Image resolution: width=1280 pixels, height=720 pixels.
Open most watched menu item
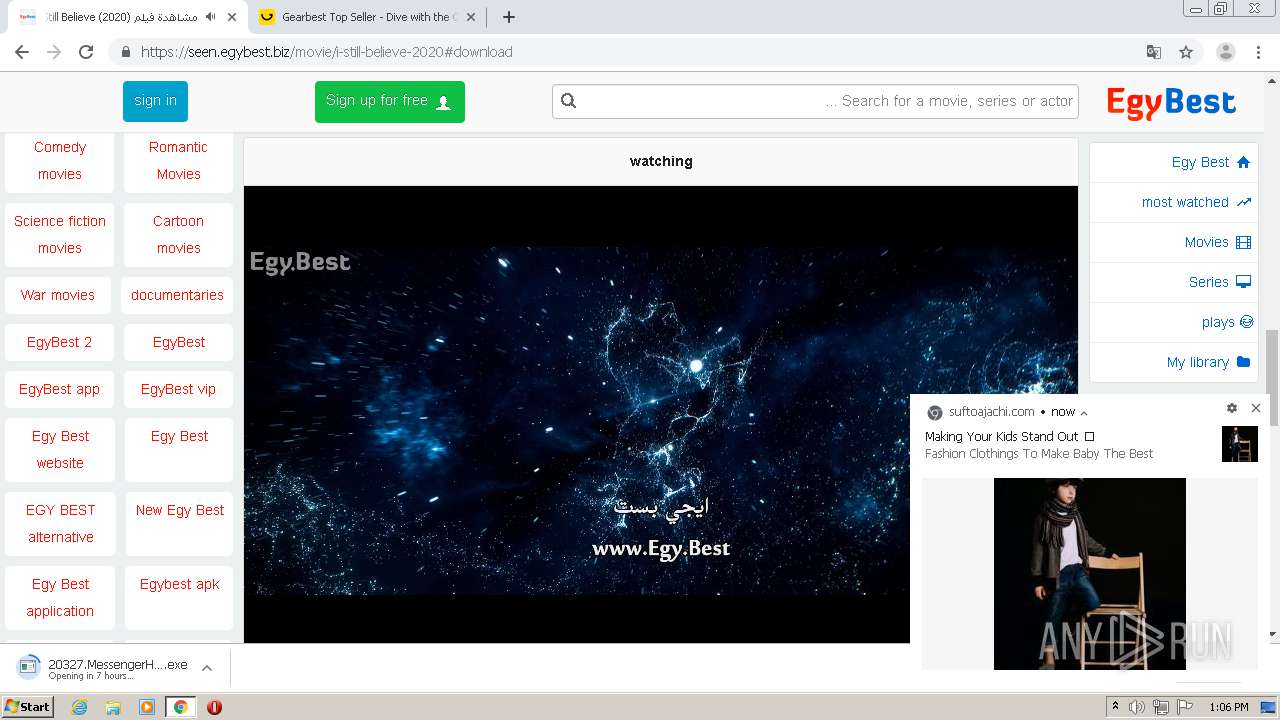coord(1174,202)
